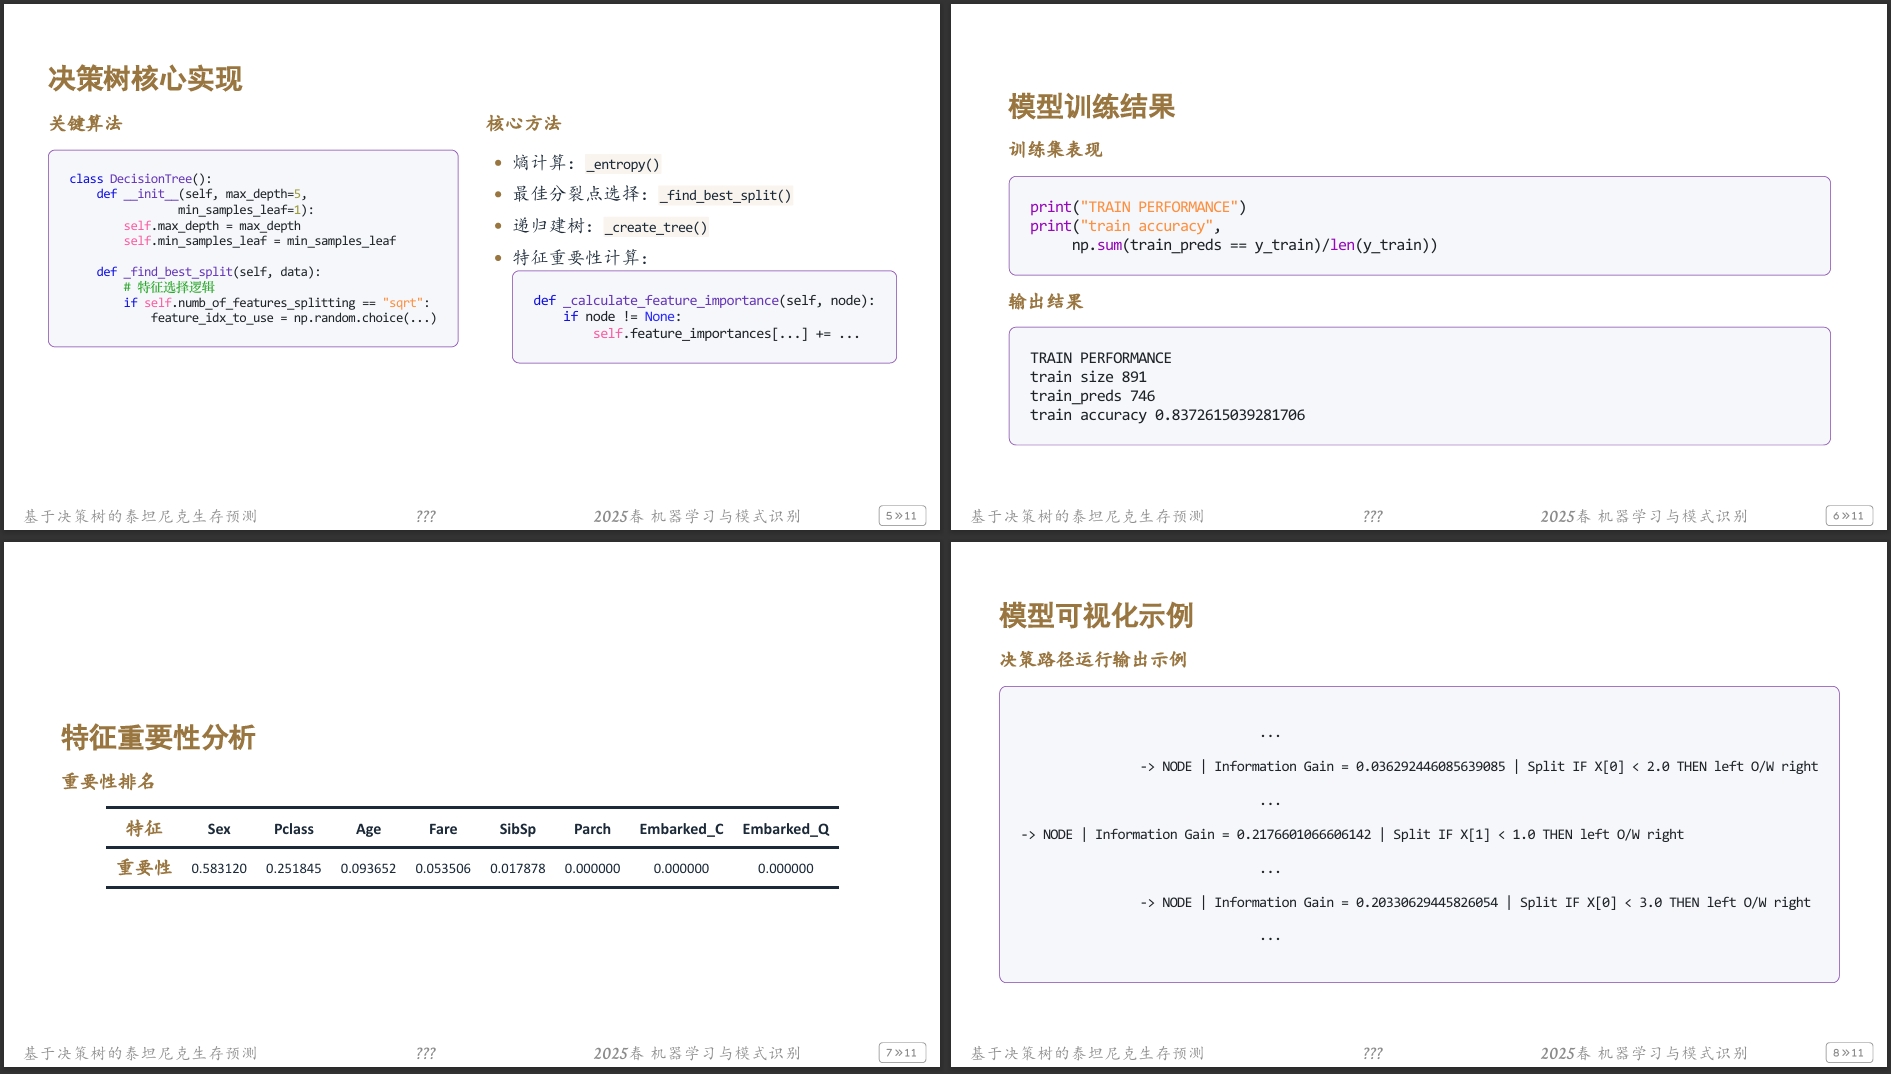1891x1074 pixels.
Task: Select the 模型可视化示例 slide title
Action: tap(1096, 616)
